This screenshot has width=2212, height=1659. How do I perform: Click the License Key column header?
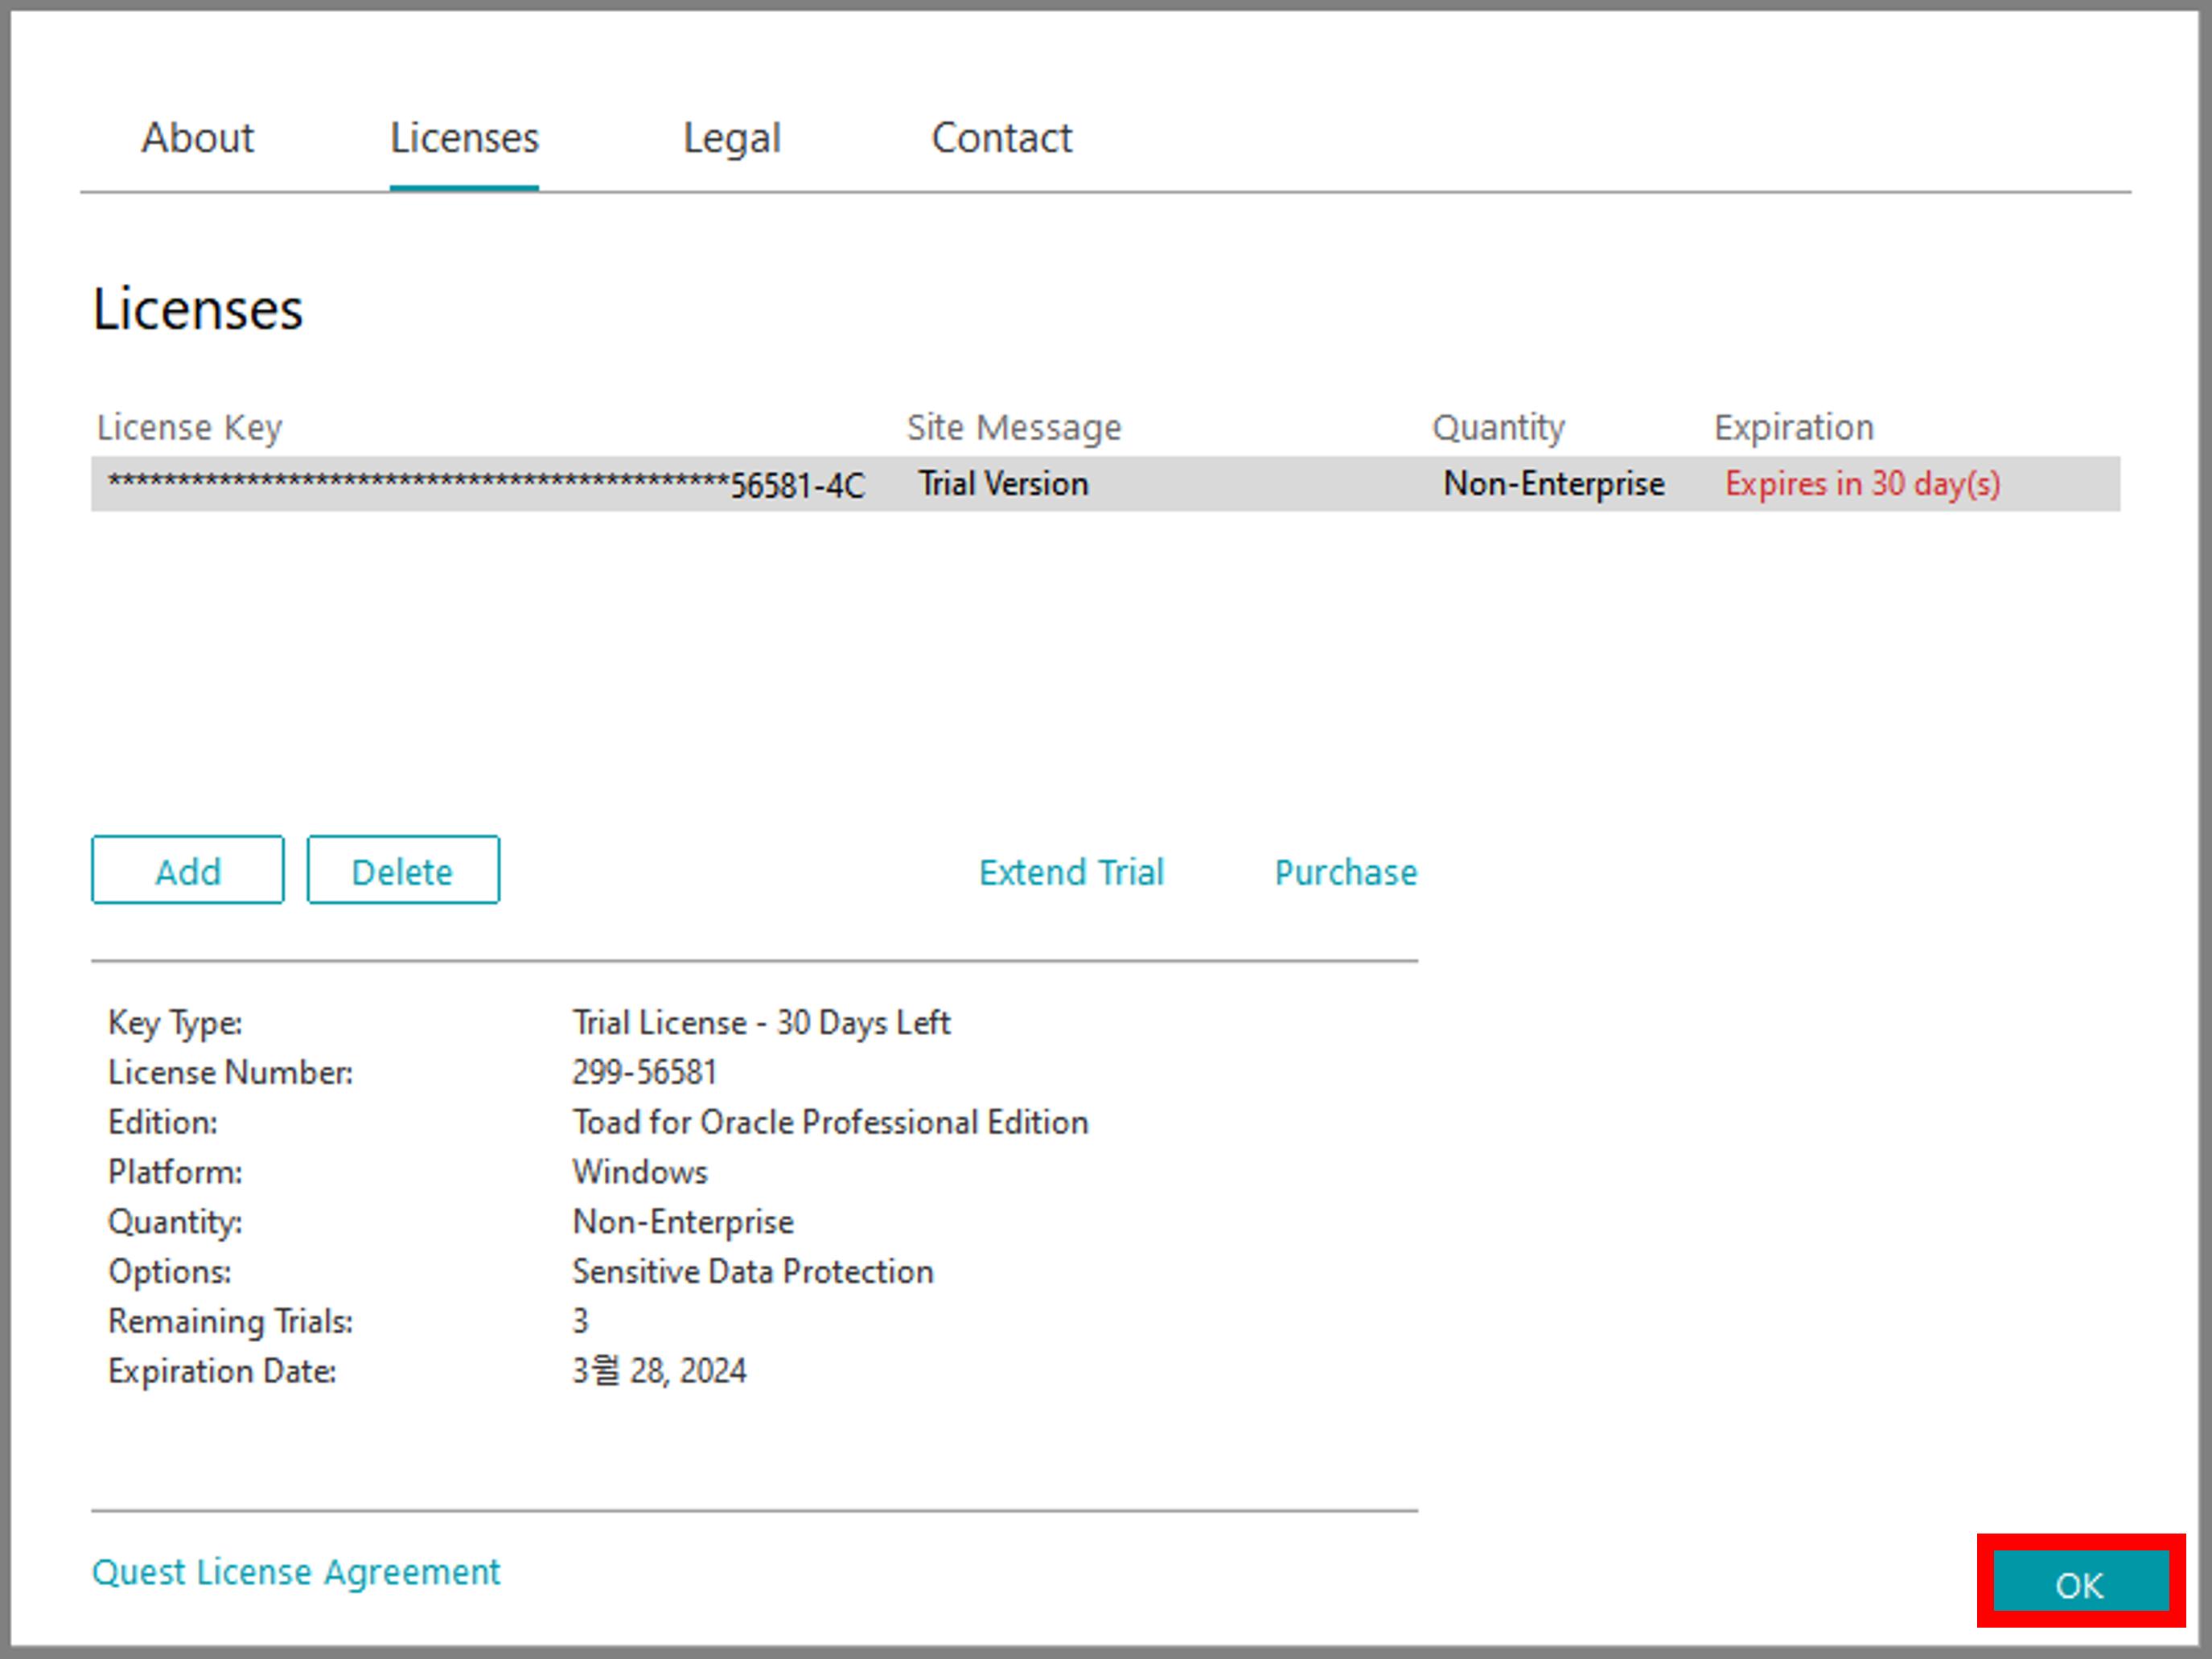(x=189, y=428)
